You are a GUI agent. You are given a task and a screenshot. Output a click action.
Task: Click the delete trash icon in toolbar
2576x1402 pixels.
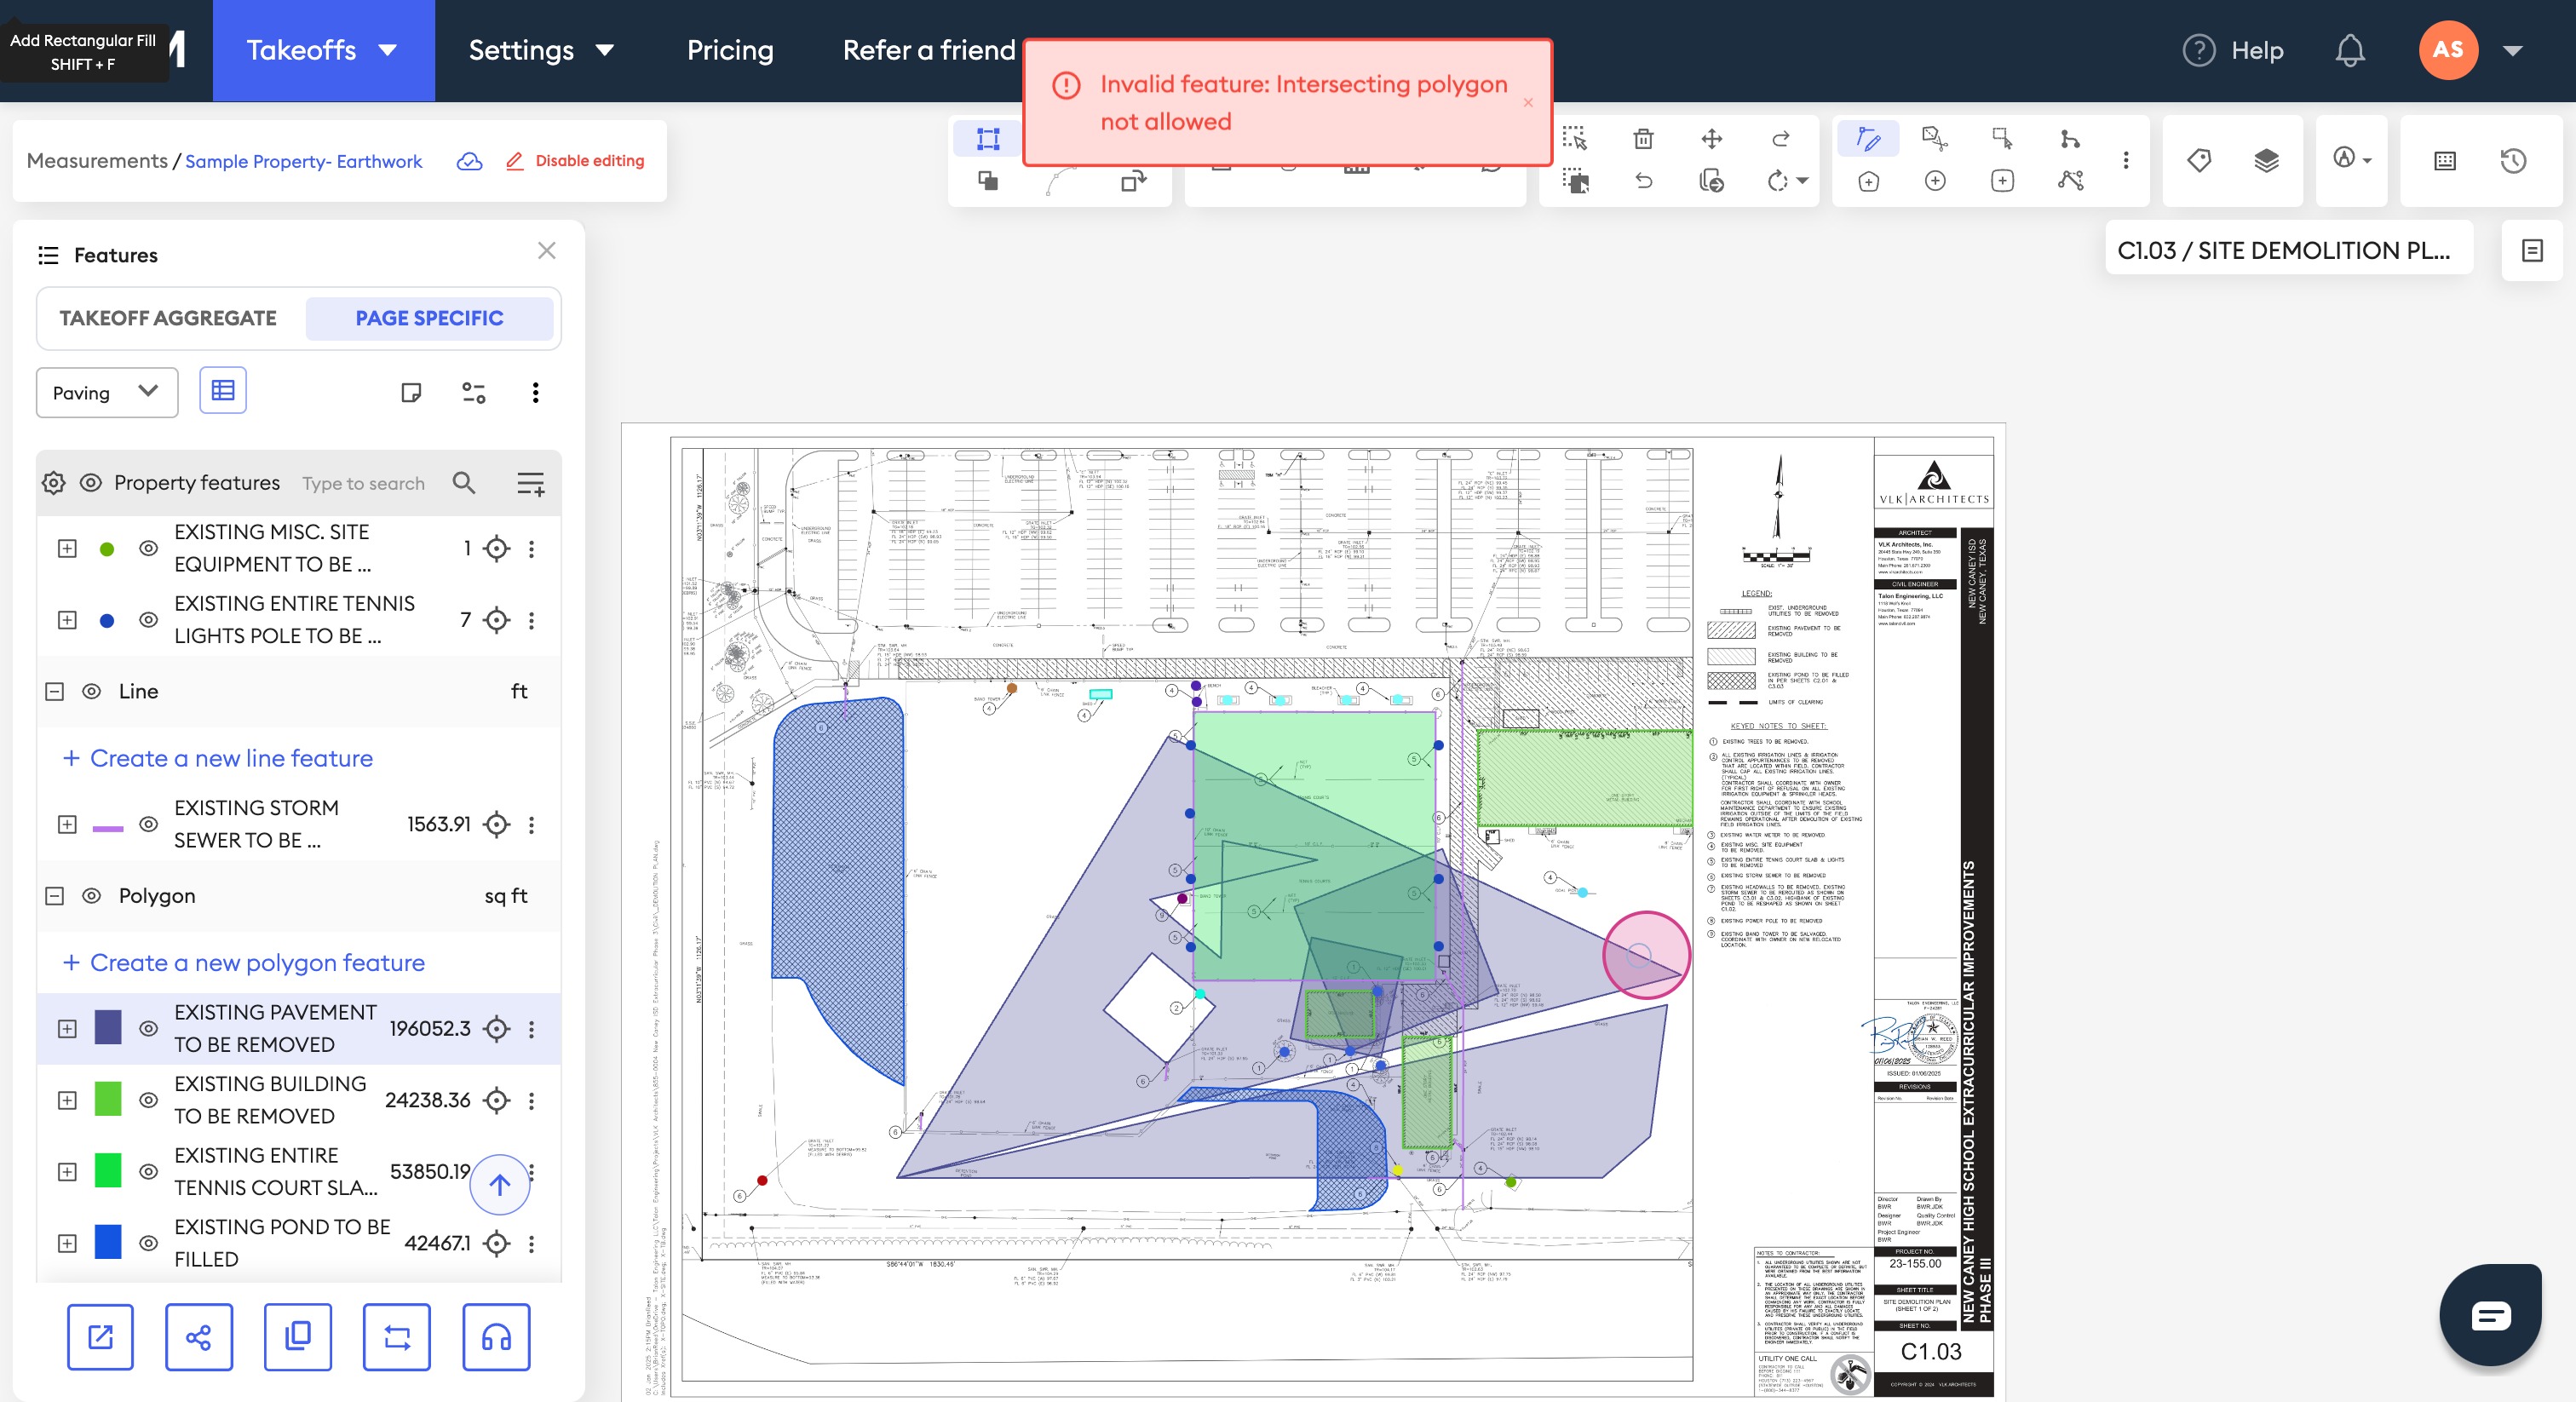click(x=1643, y=139)
